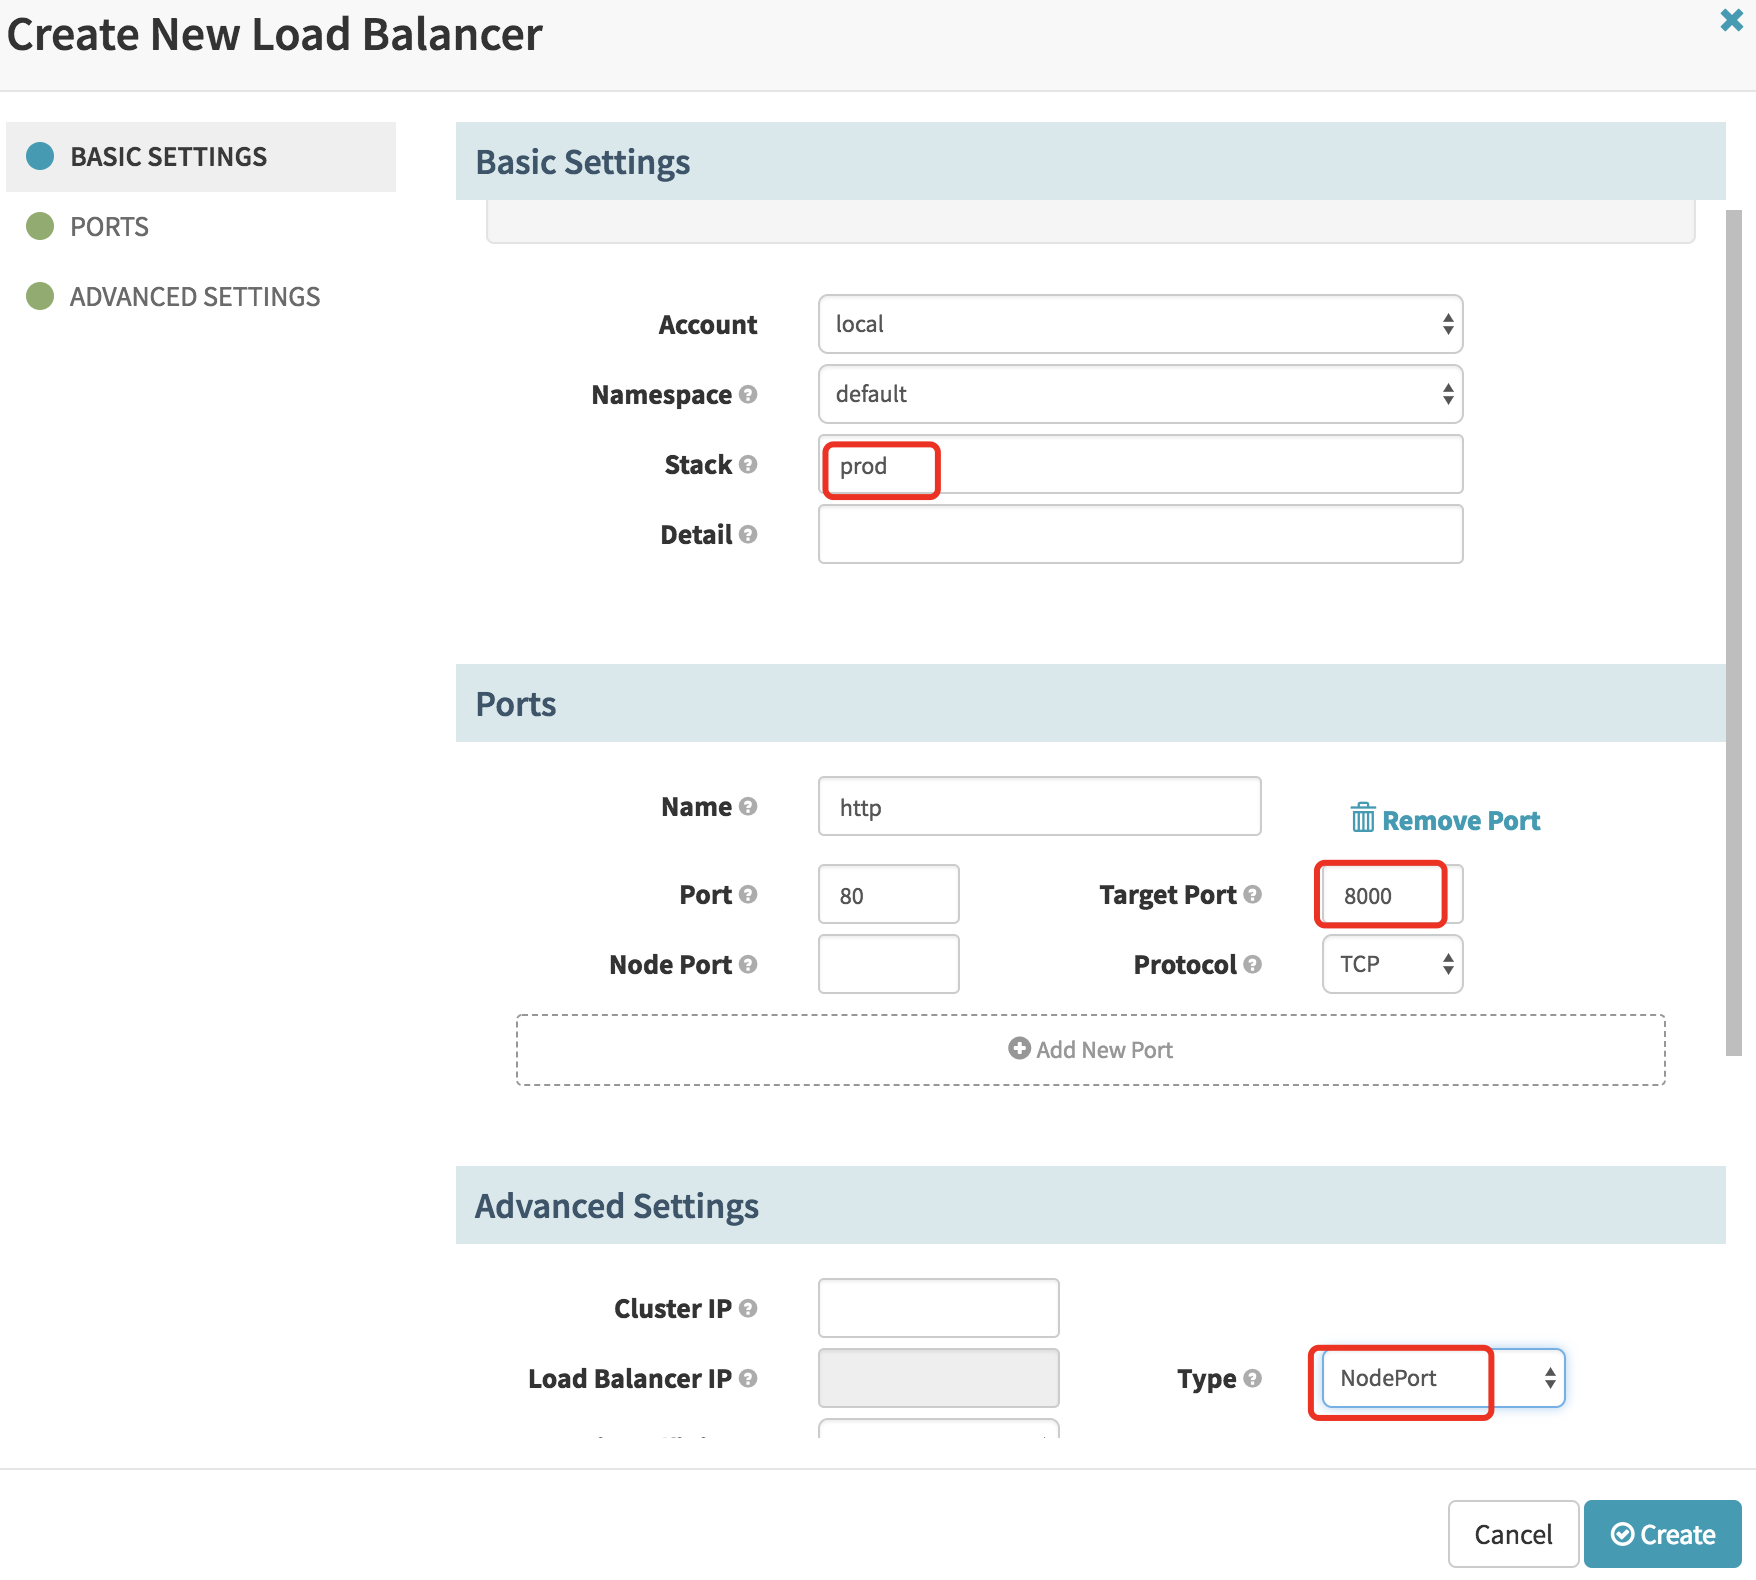Expand the Namespace dropdown set to default
1756x1580 pixels.
(1140, 394)
